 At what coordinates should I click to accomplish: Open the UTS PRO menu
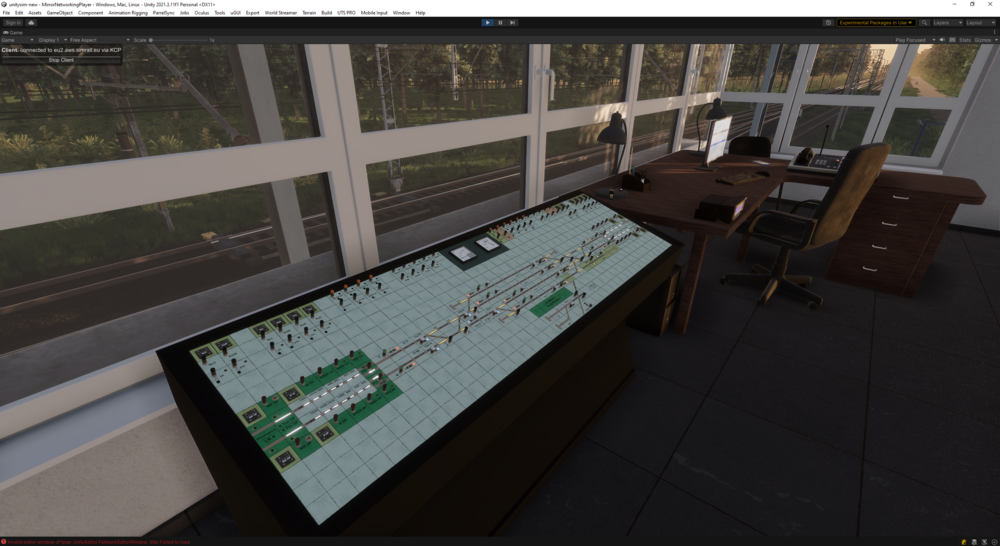(x=346, y=13)
